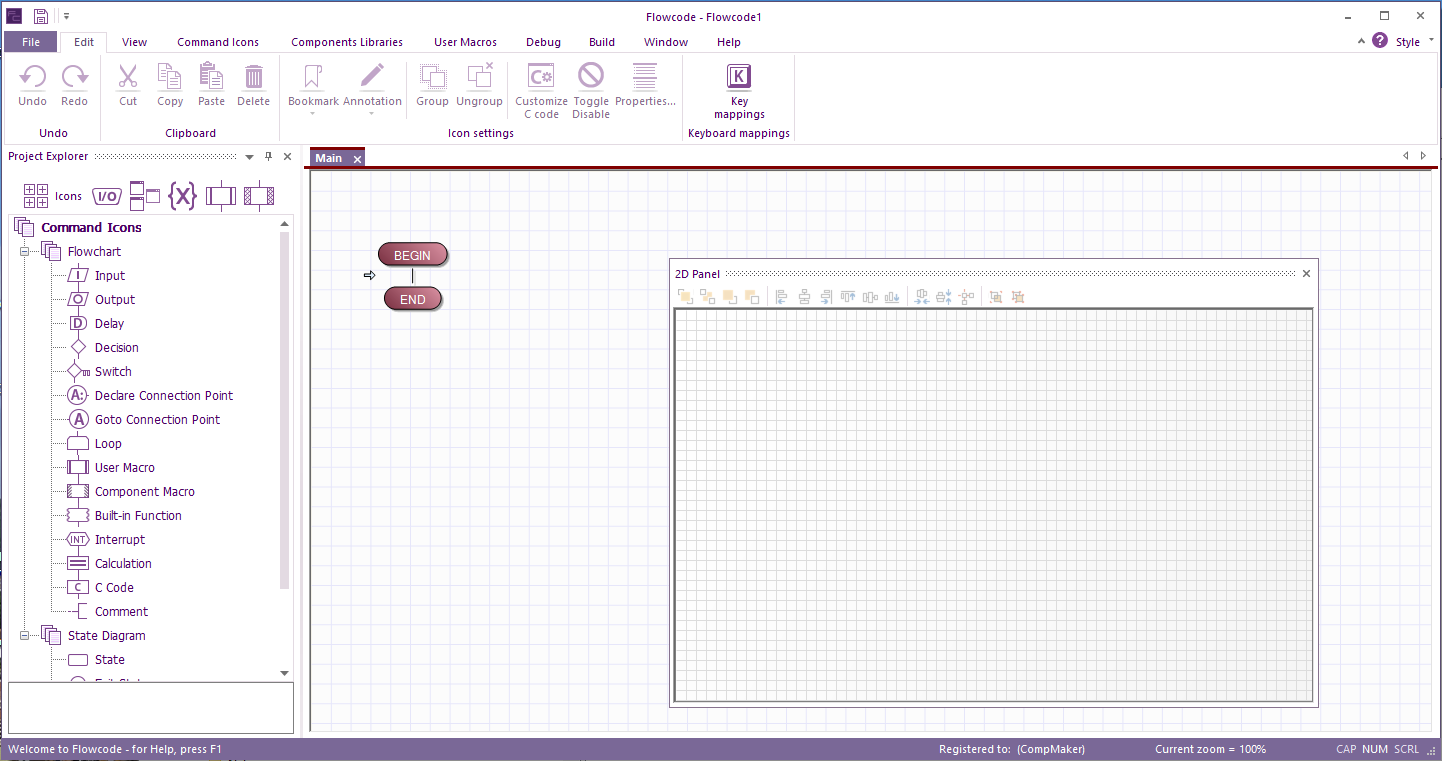
Task: Open the File menu tab
Action: point(31,42)
